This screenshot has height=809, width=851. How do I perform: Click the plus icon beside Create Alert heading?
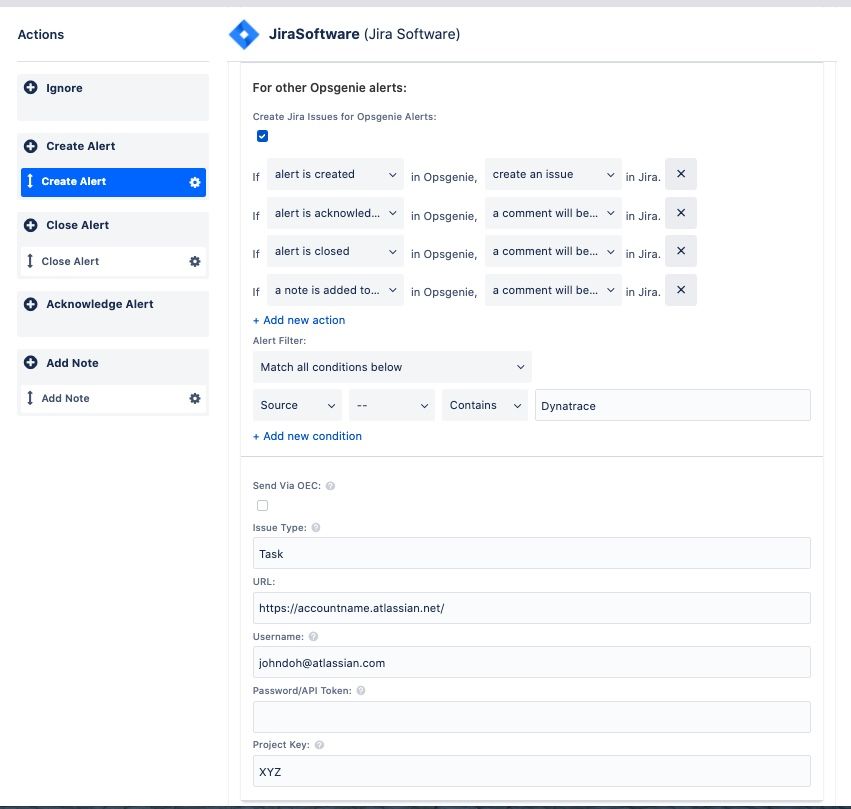point(31,146)
